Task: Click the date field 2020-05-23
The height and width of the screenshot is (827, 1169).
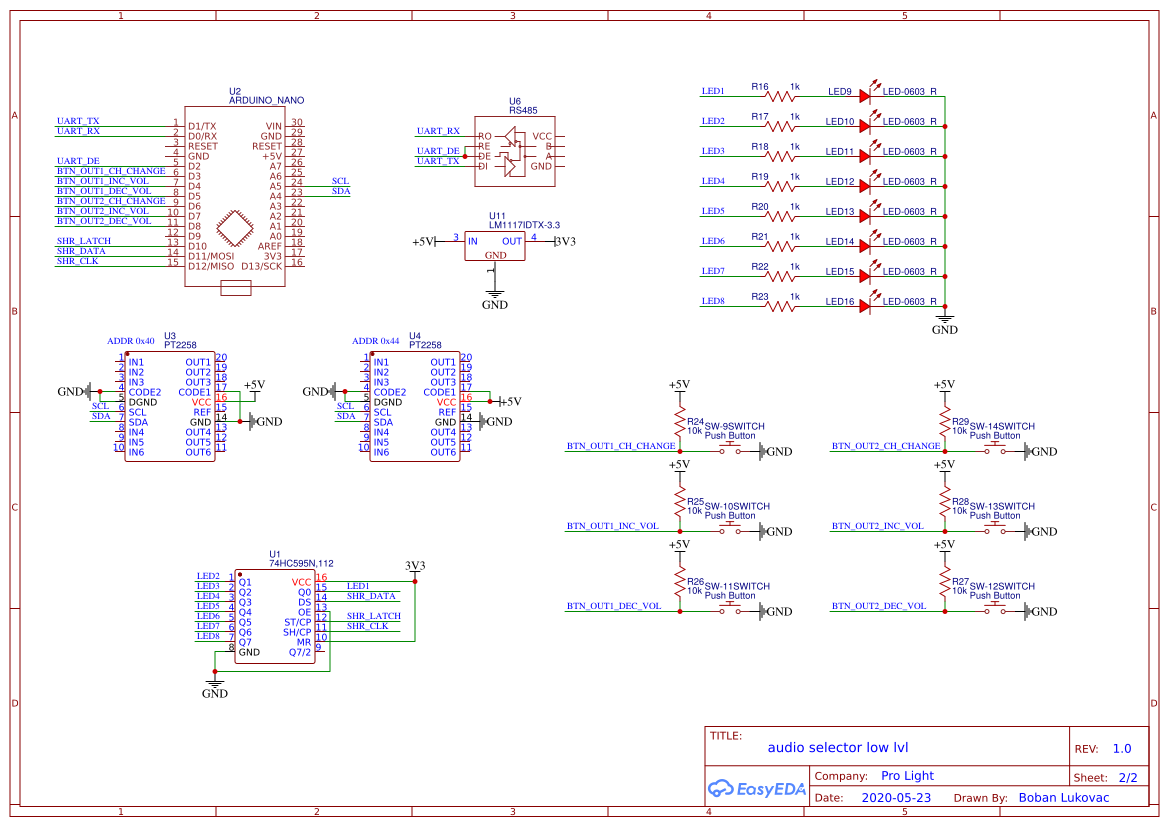Action: (895, 798)
